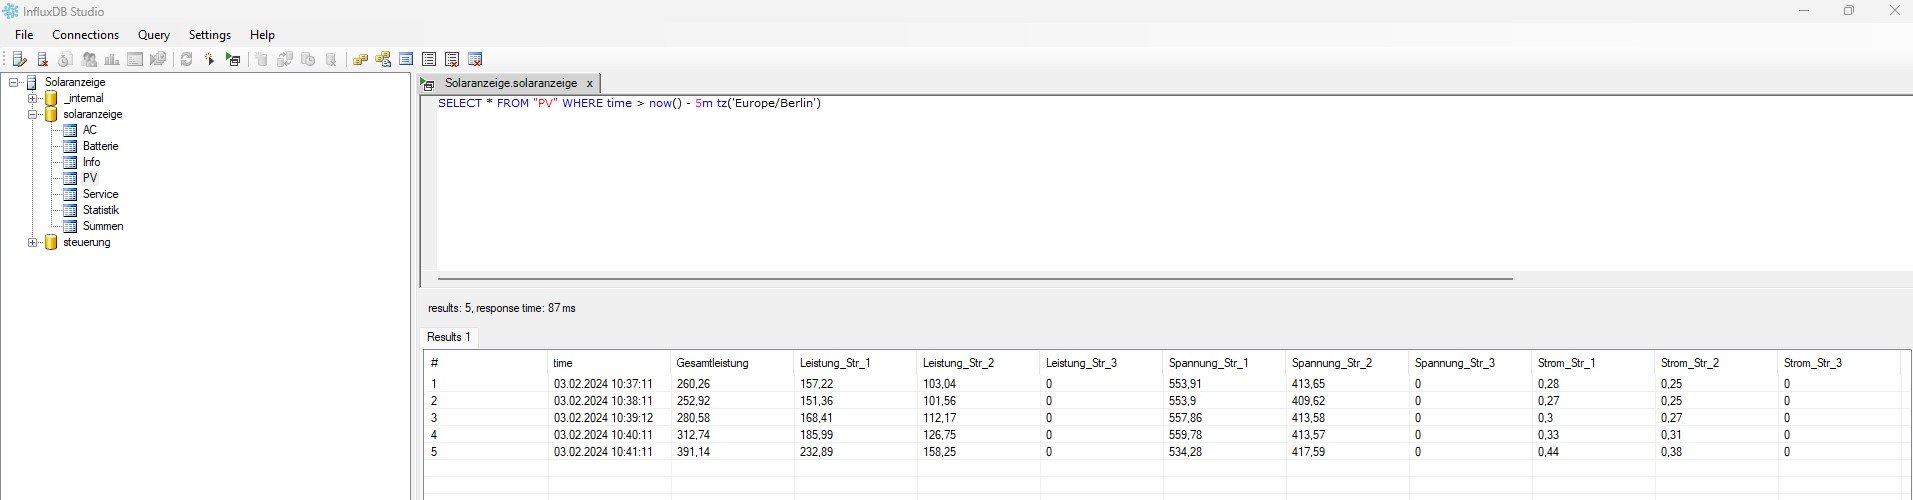Click the server with pencil toolbar icon
The image size is (1913, 500).
point(19,60)
